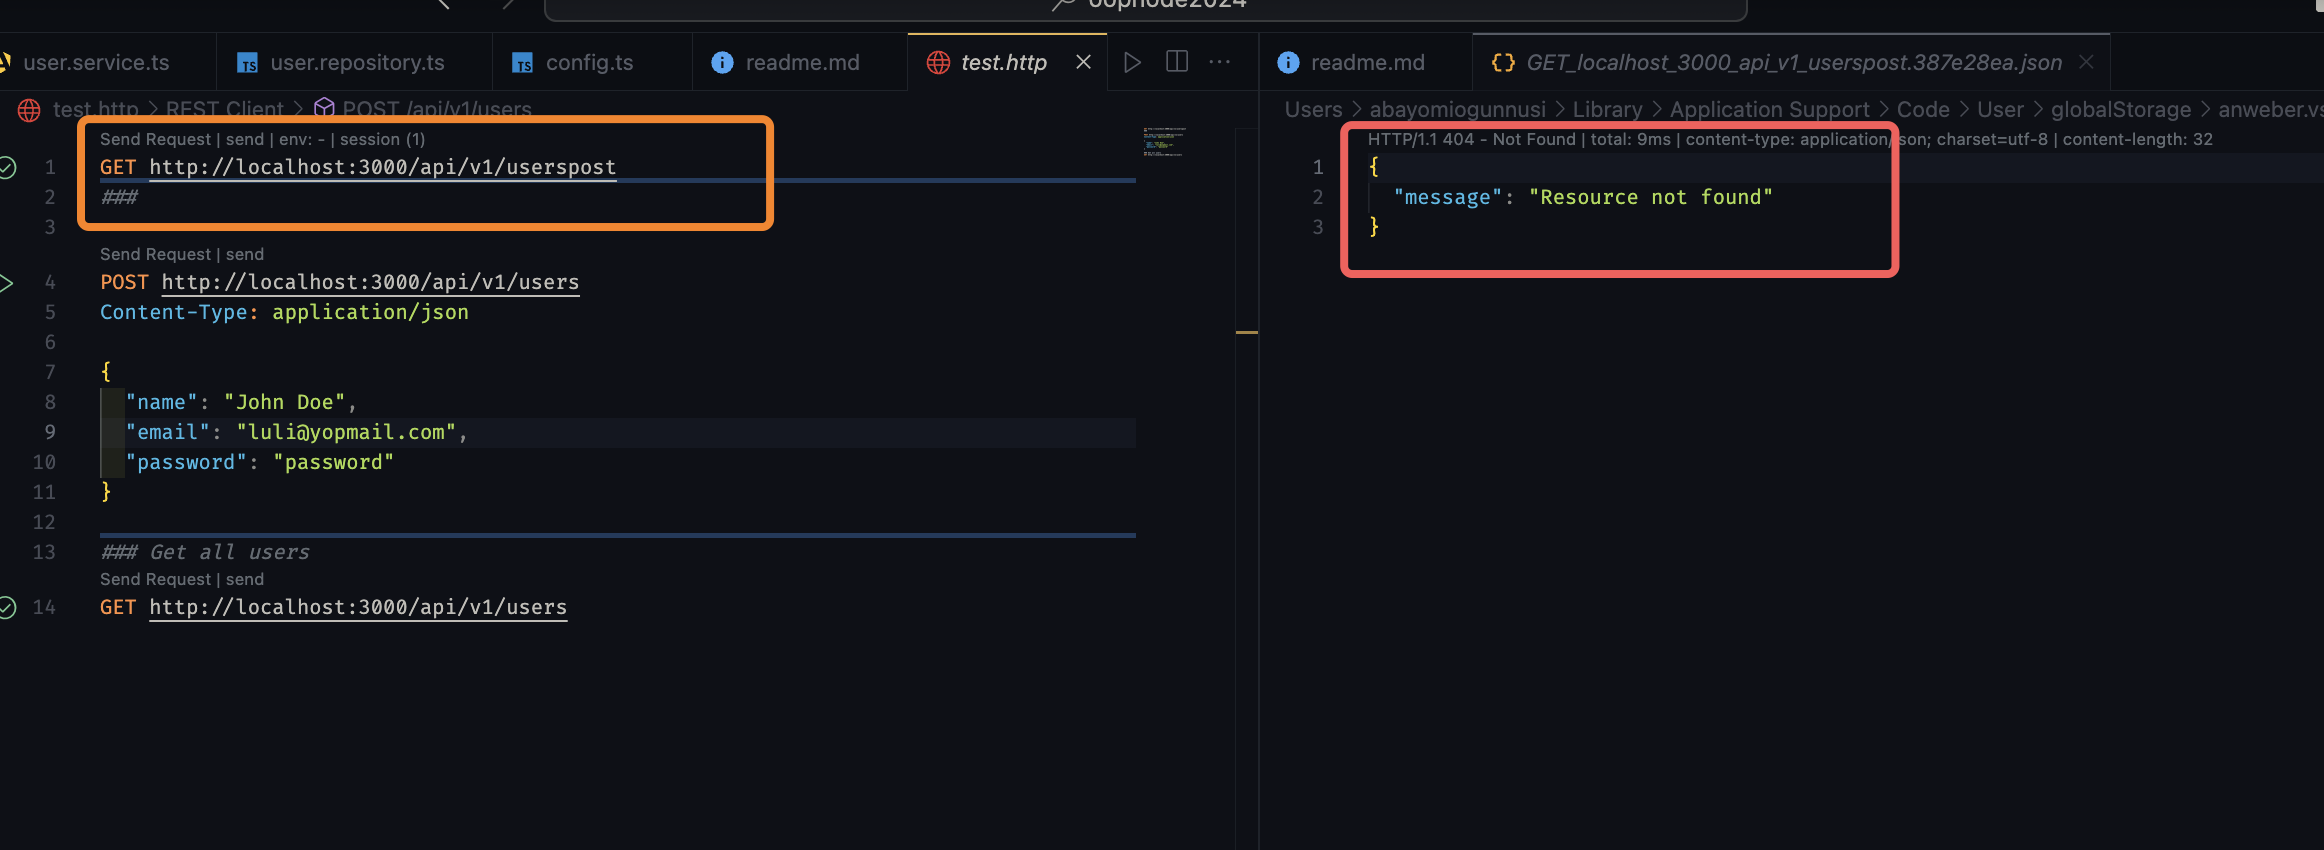The height and width of the screenshot is (850, 2324).
Task: Click the globalStorage breadcrumb
Action: click(2121, 109)
